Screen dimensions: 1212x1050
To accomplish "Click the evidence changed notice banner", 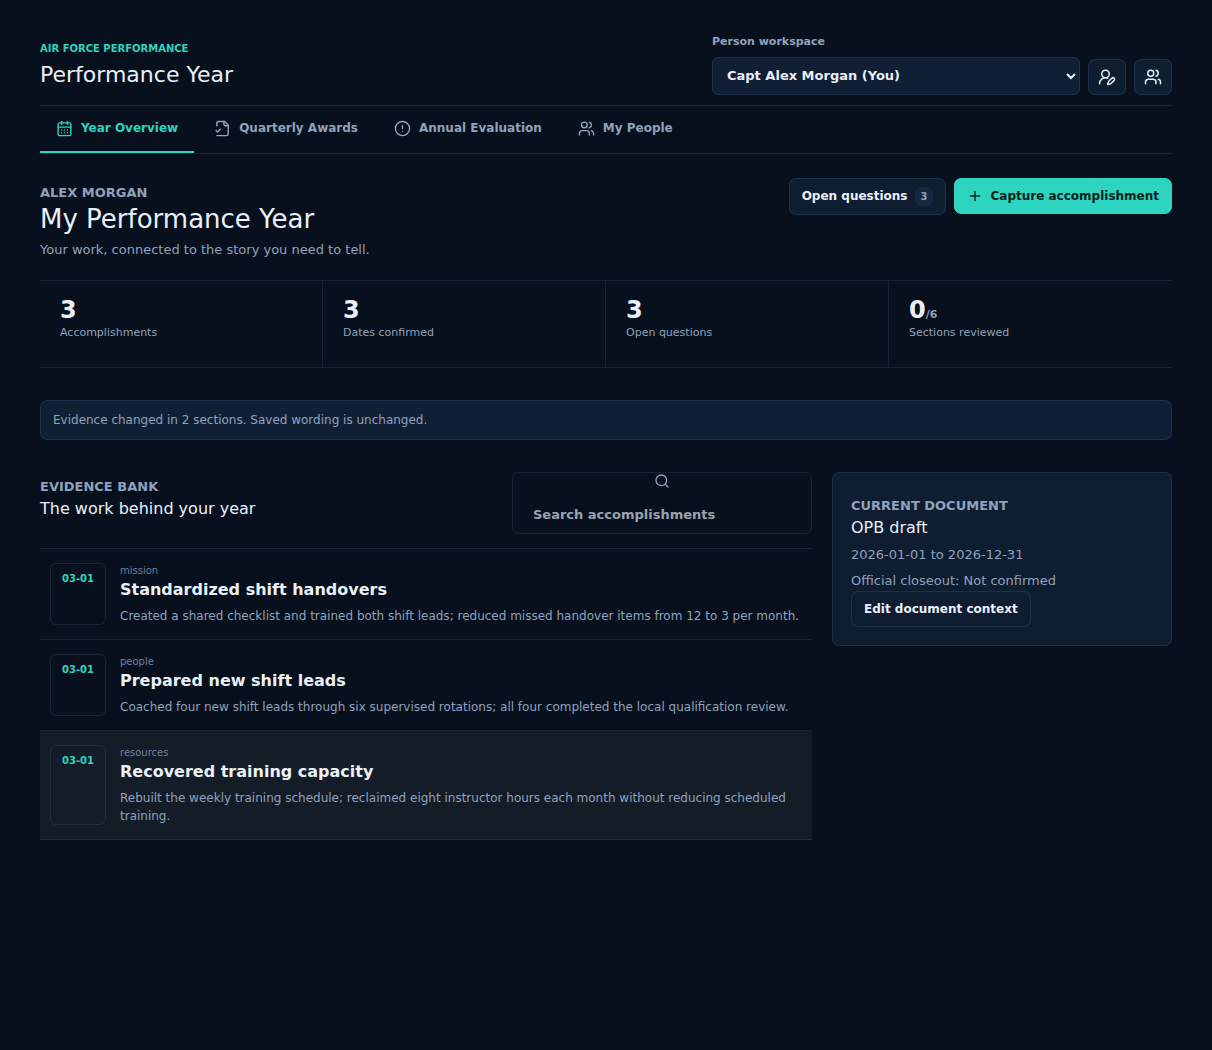I will pyautogui.click(x=606, y=420).
